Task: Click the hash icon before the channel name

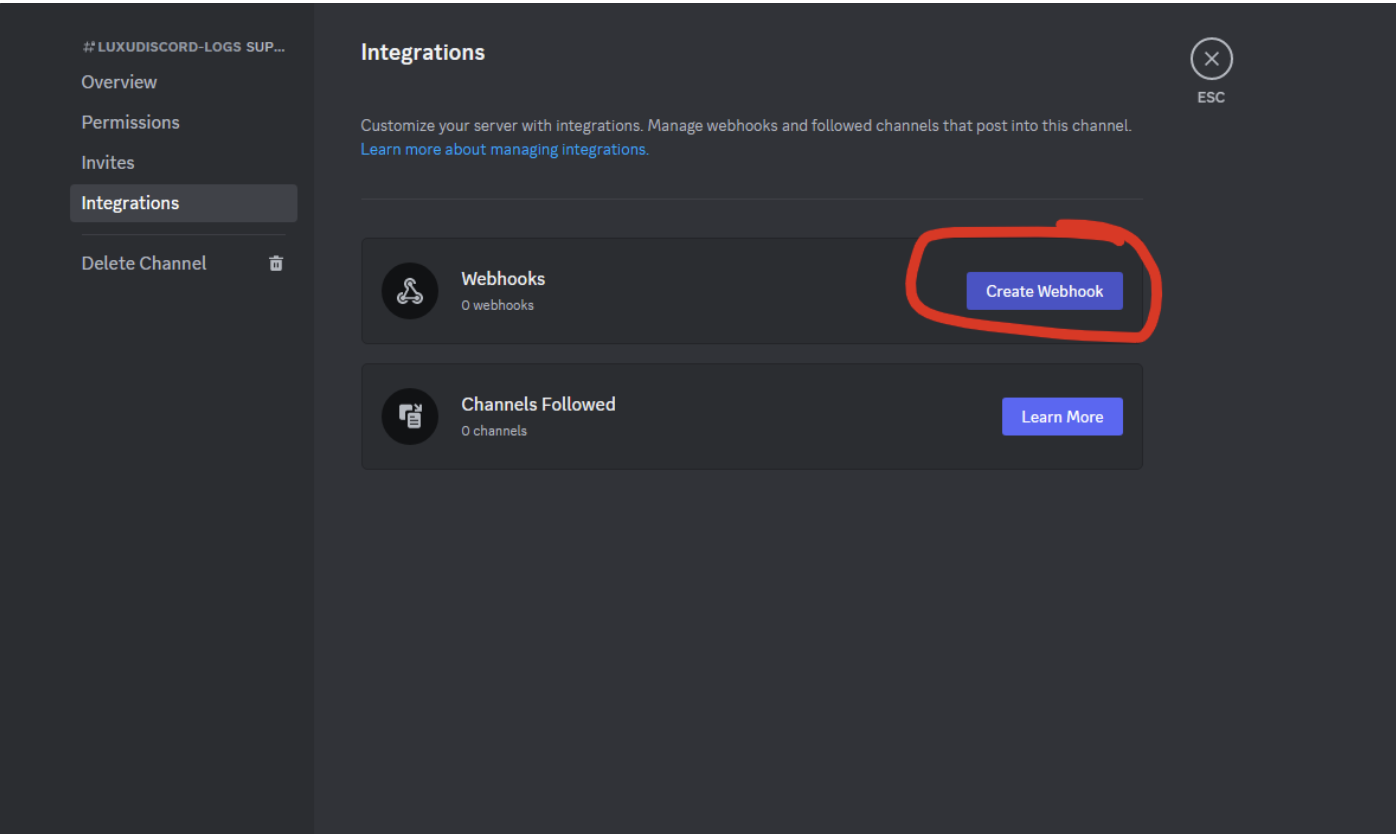Action: 88,47
